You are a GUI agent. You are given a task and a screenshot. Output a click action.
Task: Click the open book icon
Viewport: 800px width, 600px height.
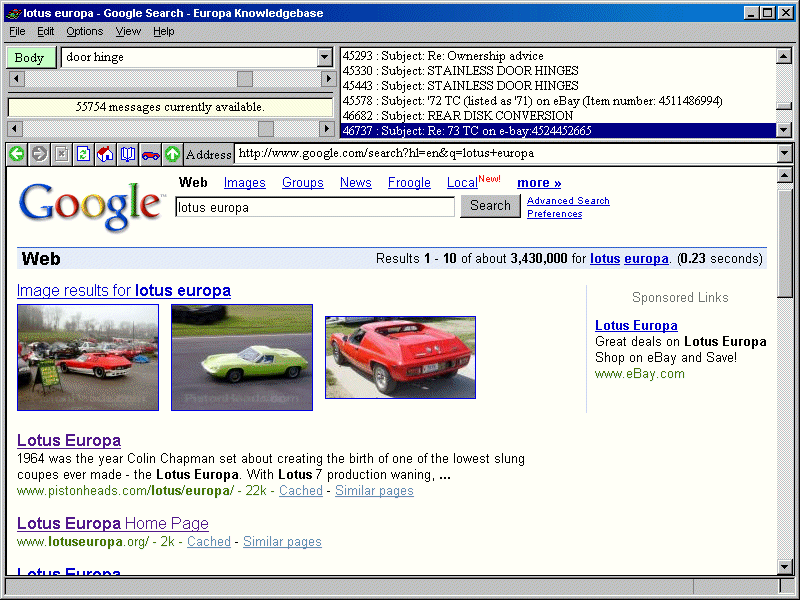coord(127,154)
